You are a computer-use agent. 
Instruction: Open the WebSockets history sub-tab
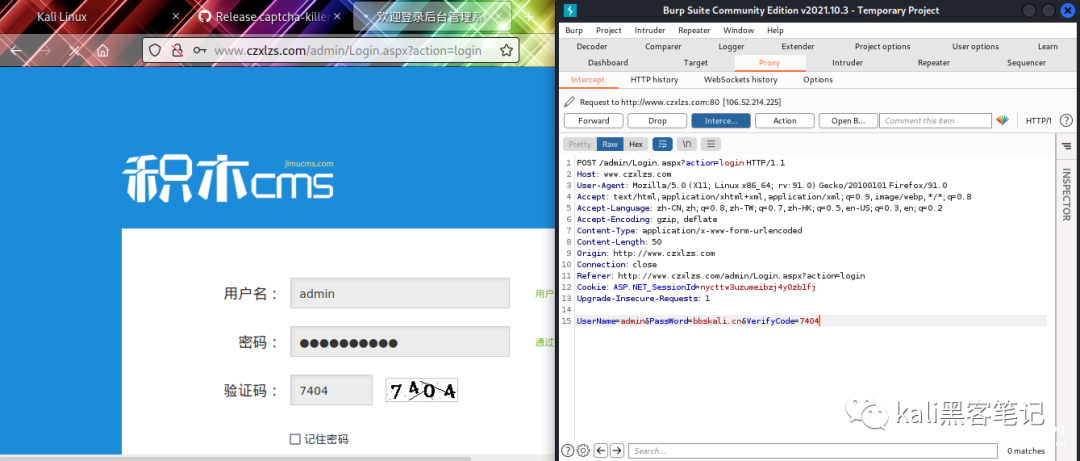(740, 80)
